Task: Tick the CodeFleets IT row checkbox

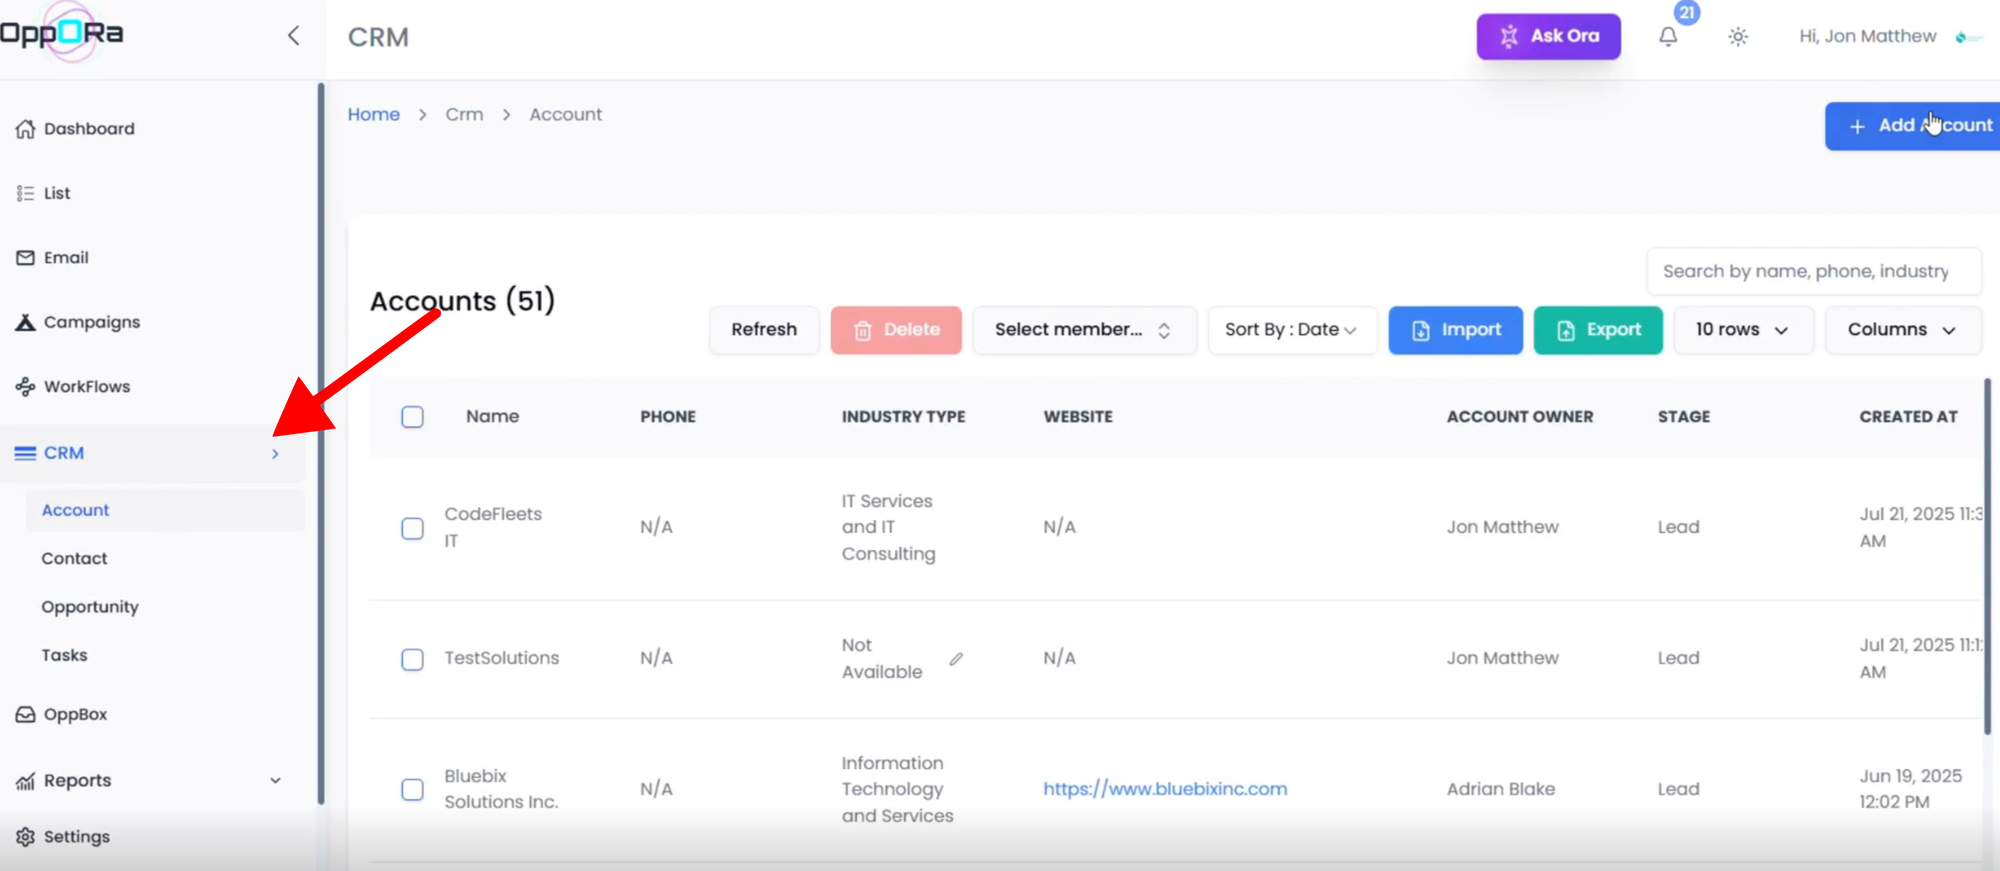Action: coord(412,528)
